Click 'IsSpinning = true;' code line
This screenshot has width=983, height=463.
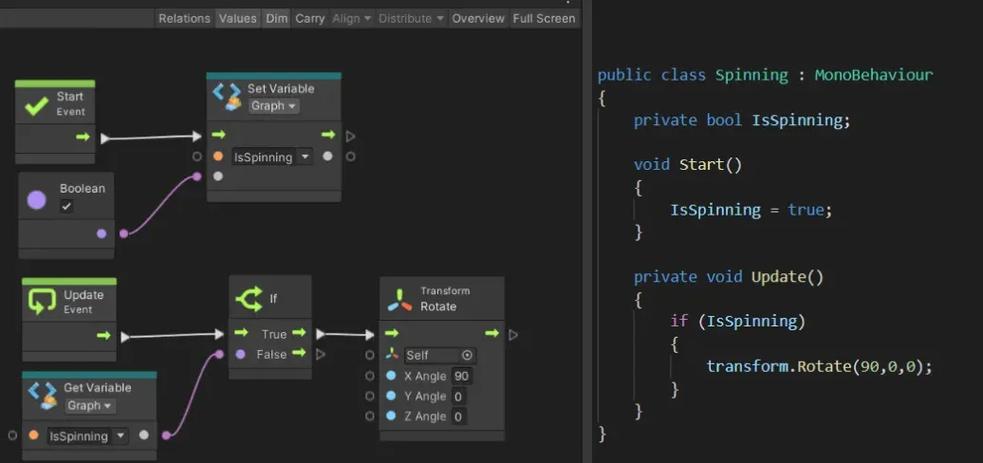(751, 209)
